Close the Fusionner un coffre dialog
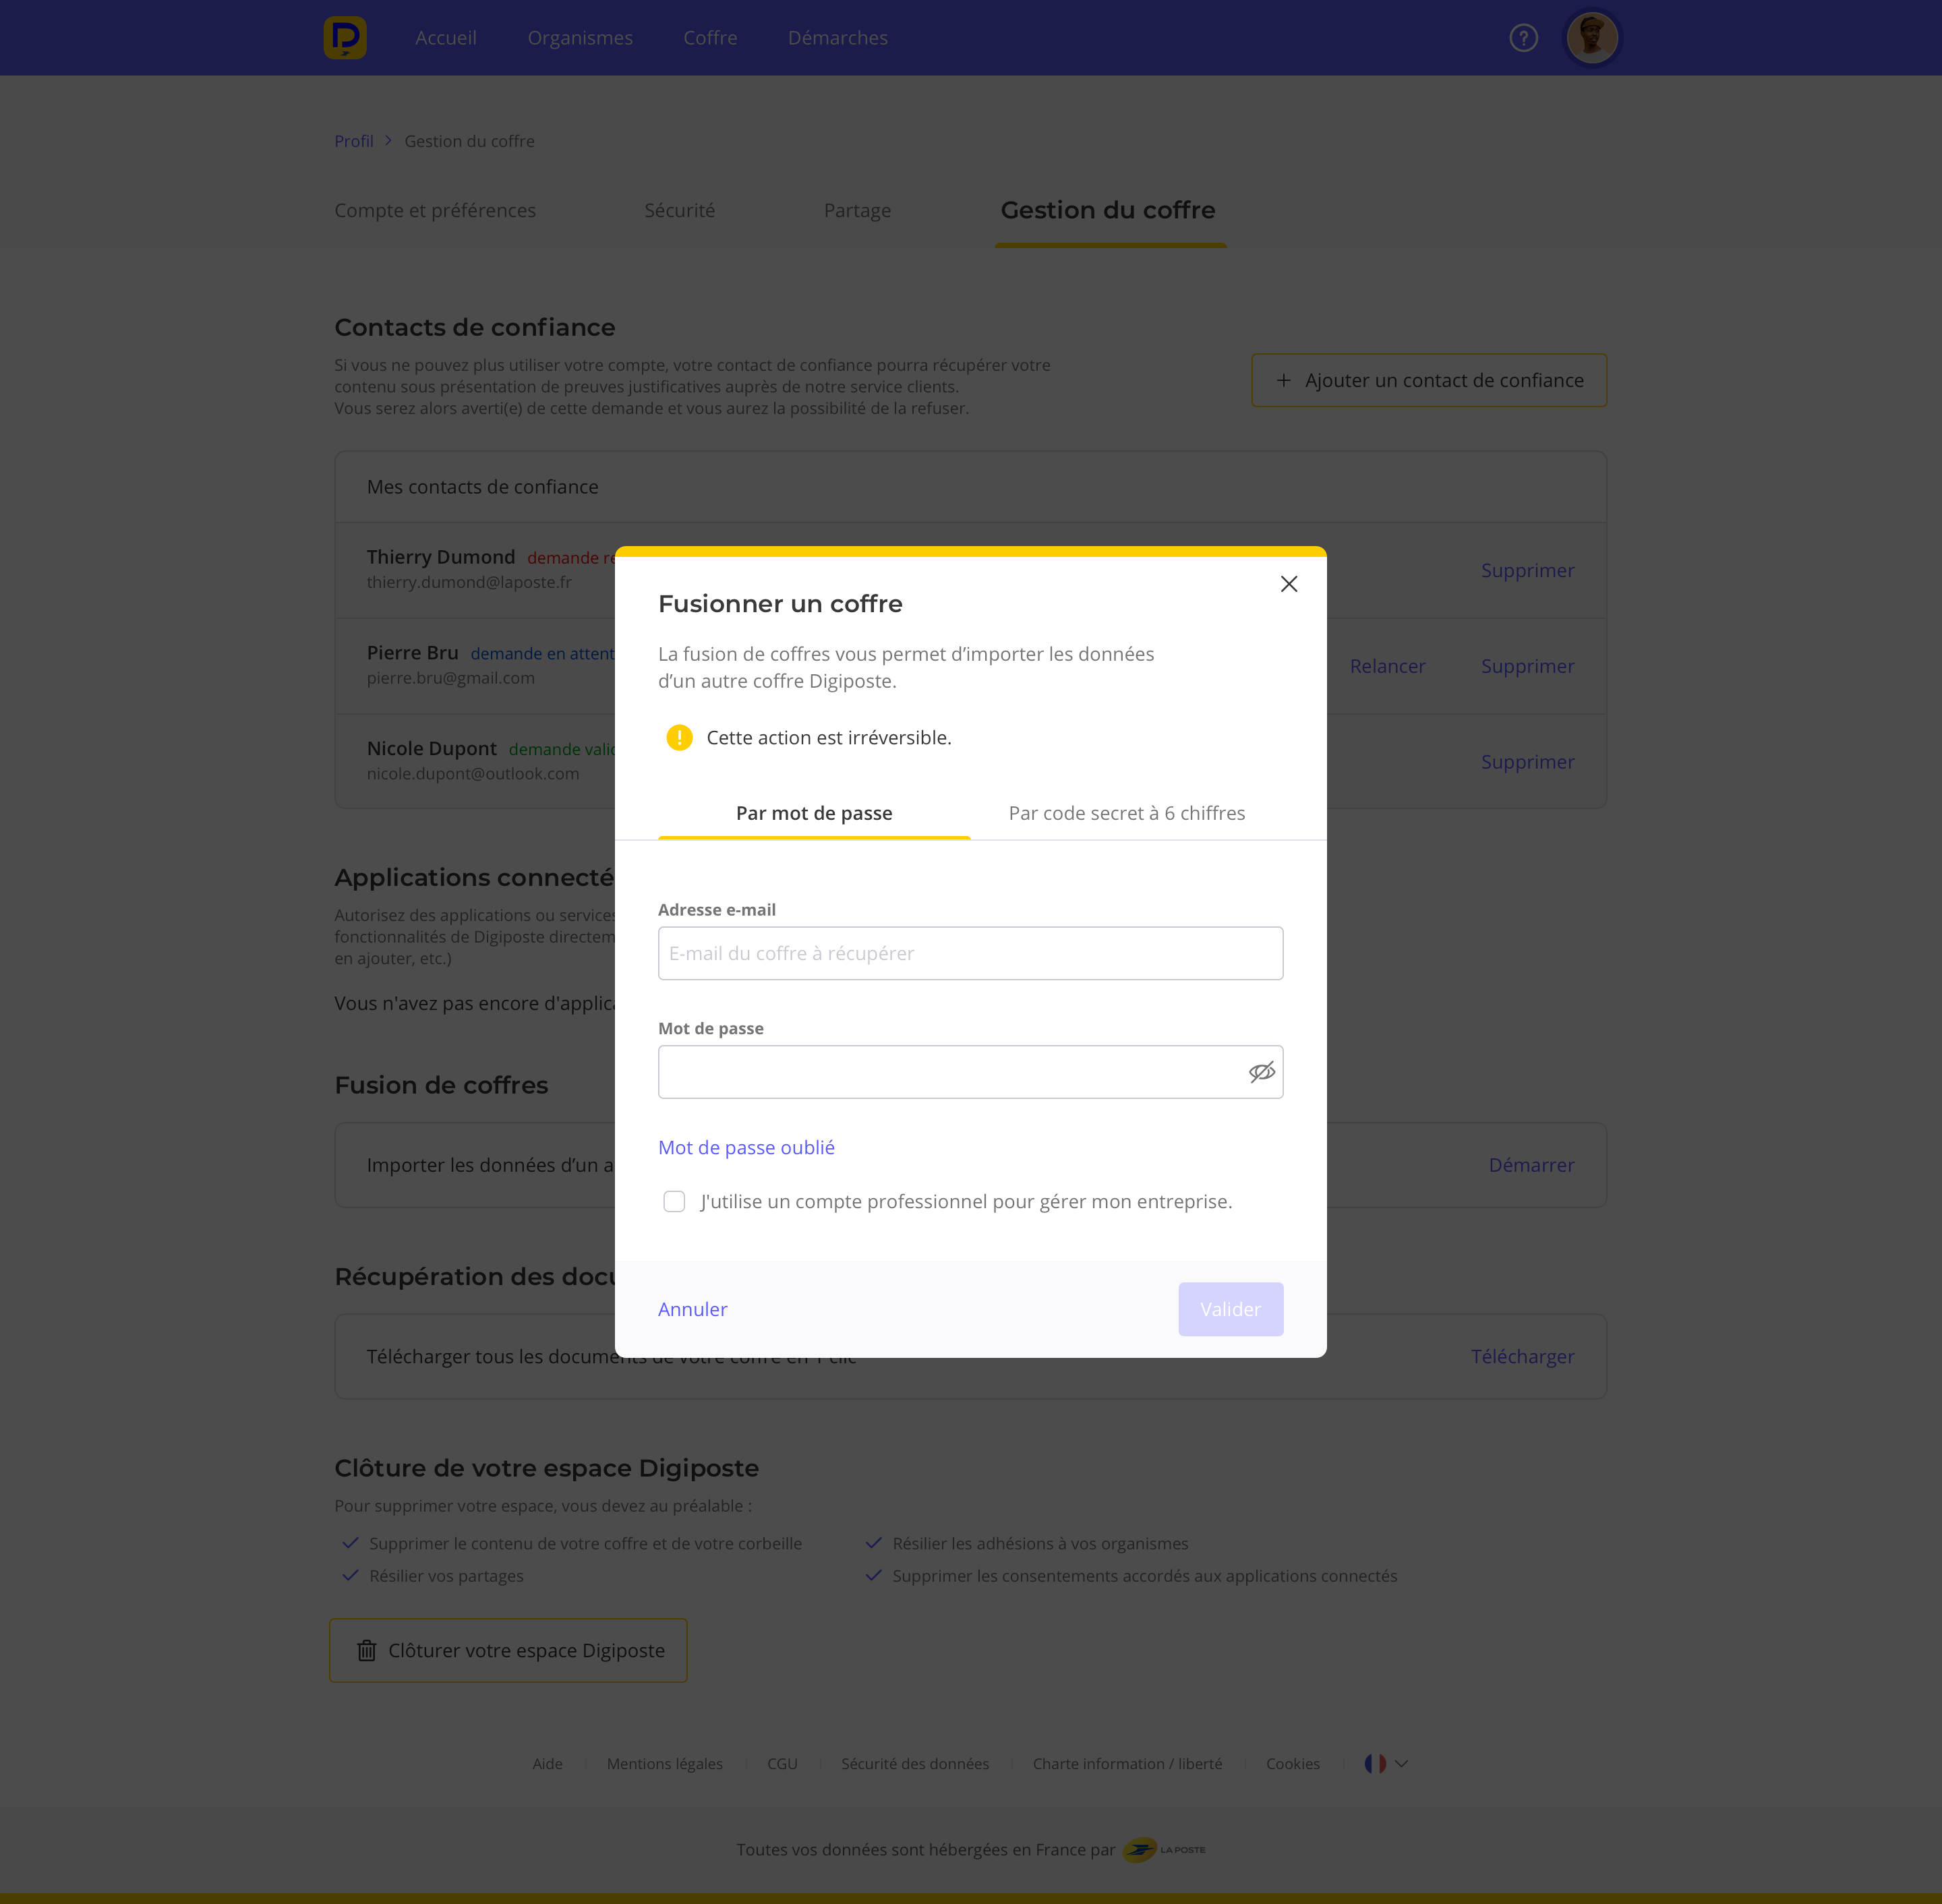Viewport: 1942px width, 1904px height. tap(1289, 584)
